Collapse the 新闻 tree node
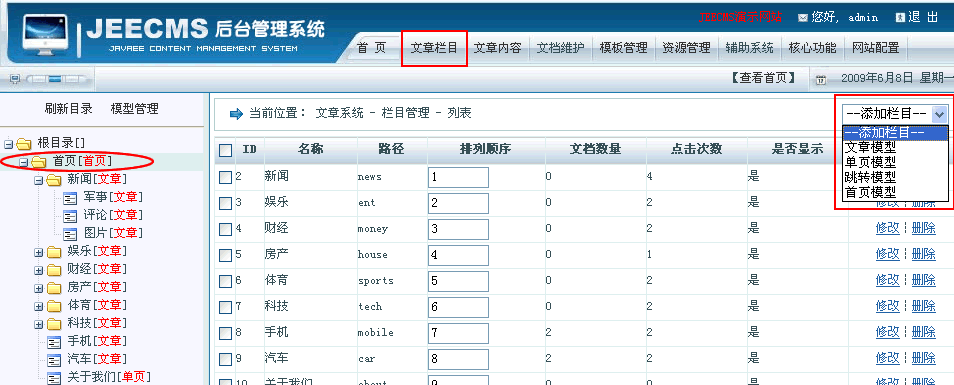954x385 pixels. (x=38, y=181)
